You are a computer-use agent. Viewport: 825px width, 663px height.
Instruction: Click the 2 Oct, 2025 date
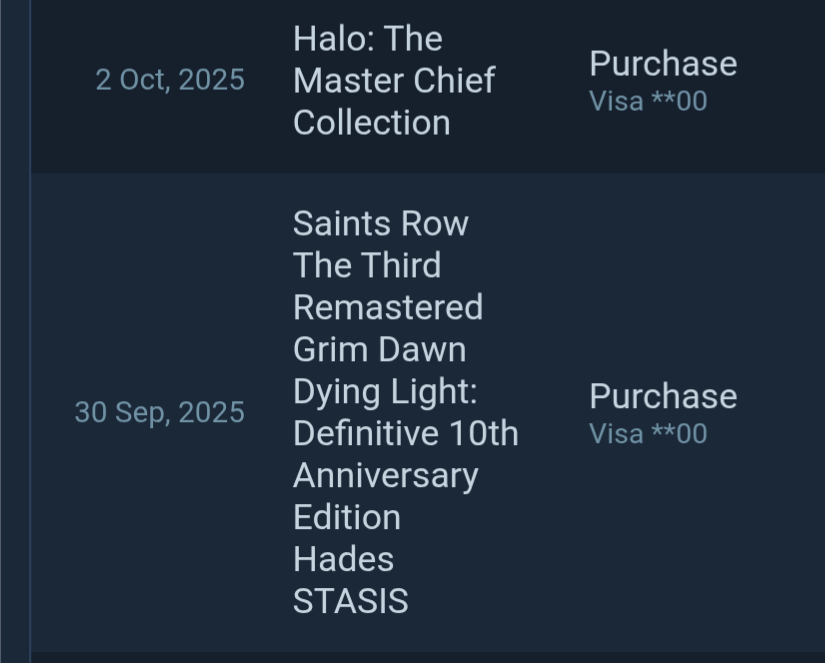pyautogui.click(x=170, y=80)
